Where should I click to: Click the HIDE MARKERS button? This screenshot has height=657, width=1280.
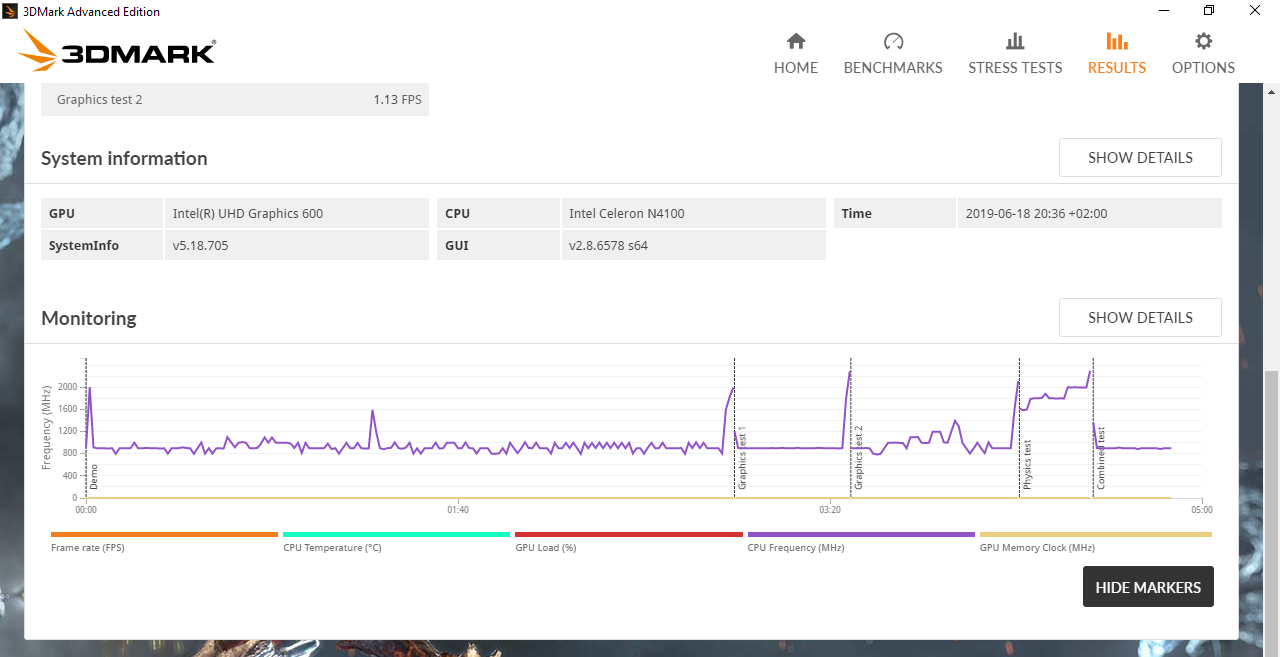point(1148,587)
